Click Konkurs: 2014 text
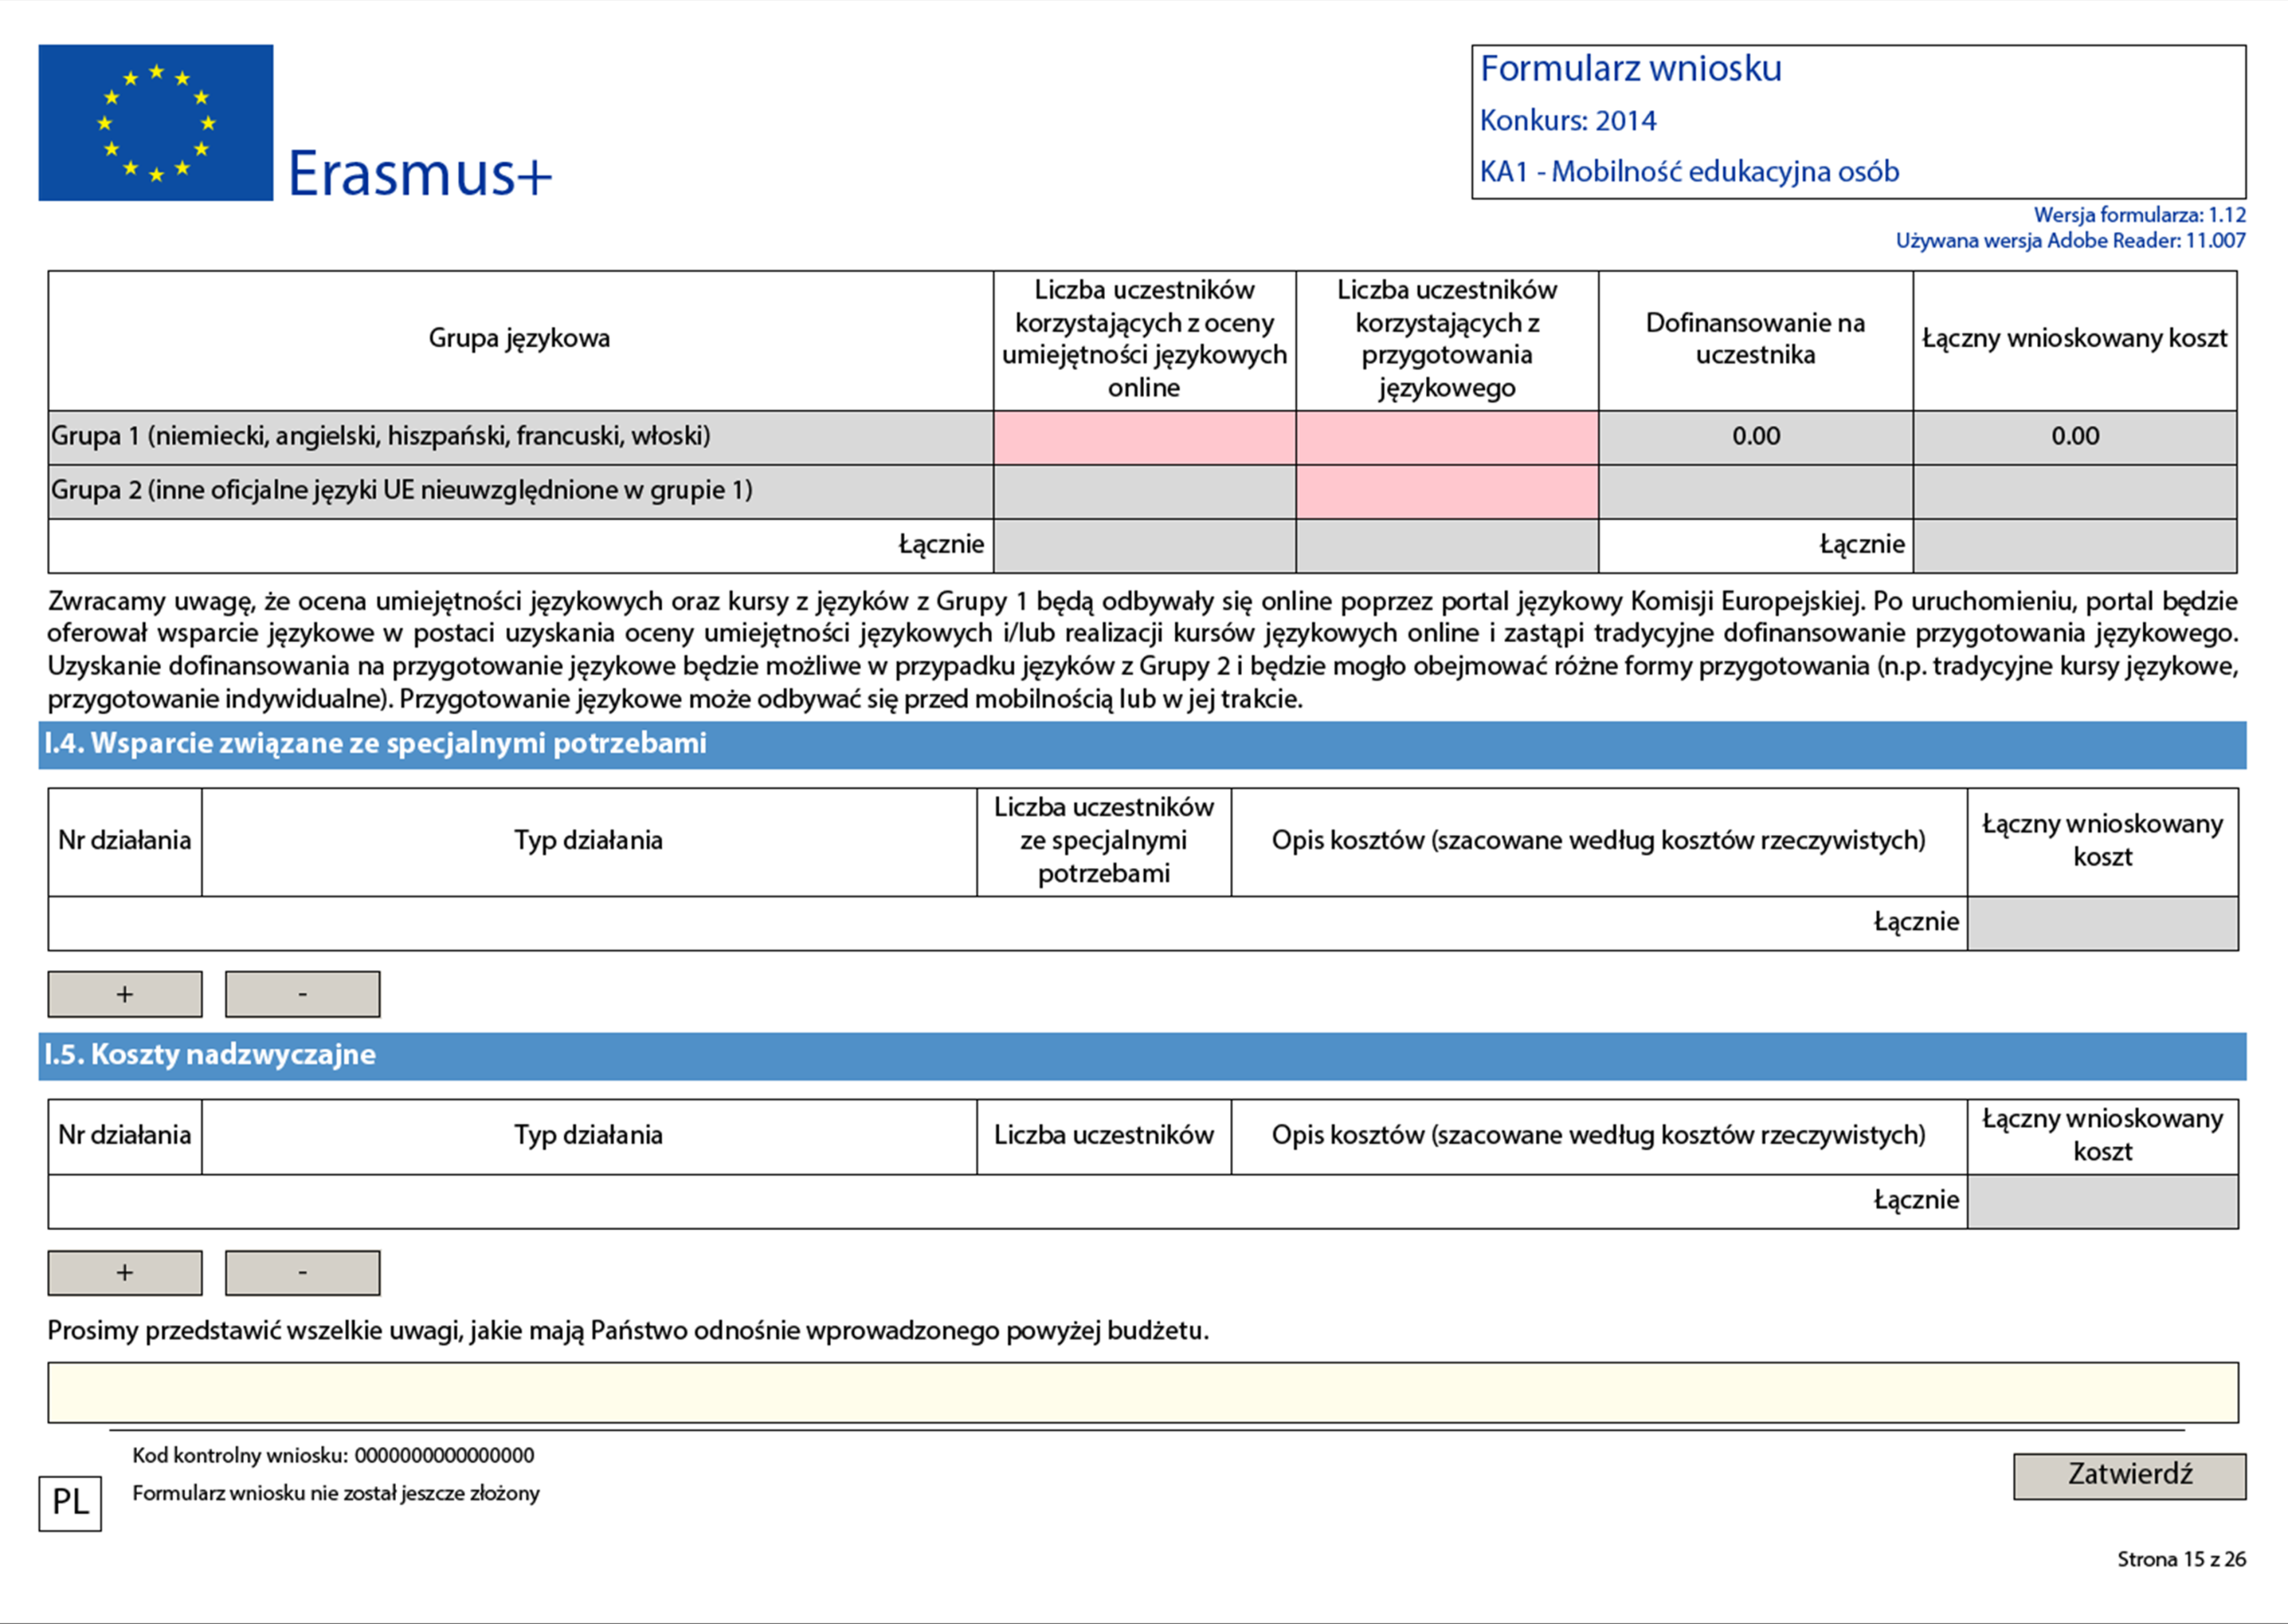 point(1568,121)
